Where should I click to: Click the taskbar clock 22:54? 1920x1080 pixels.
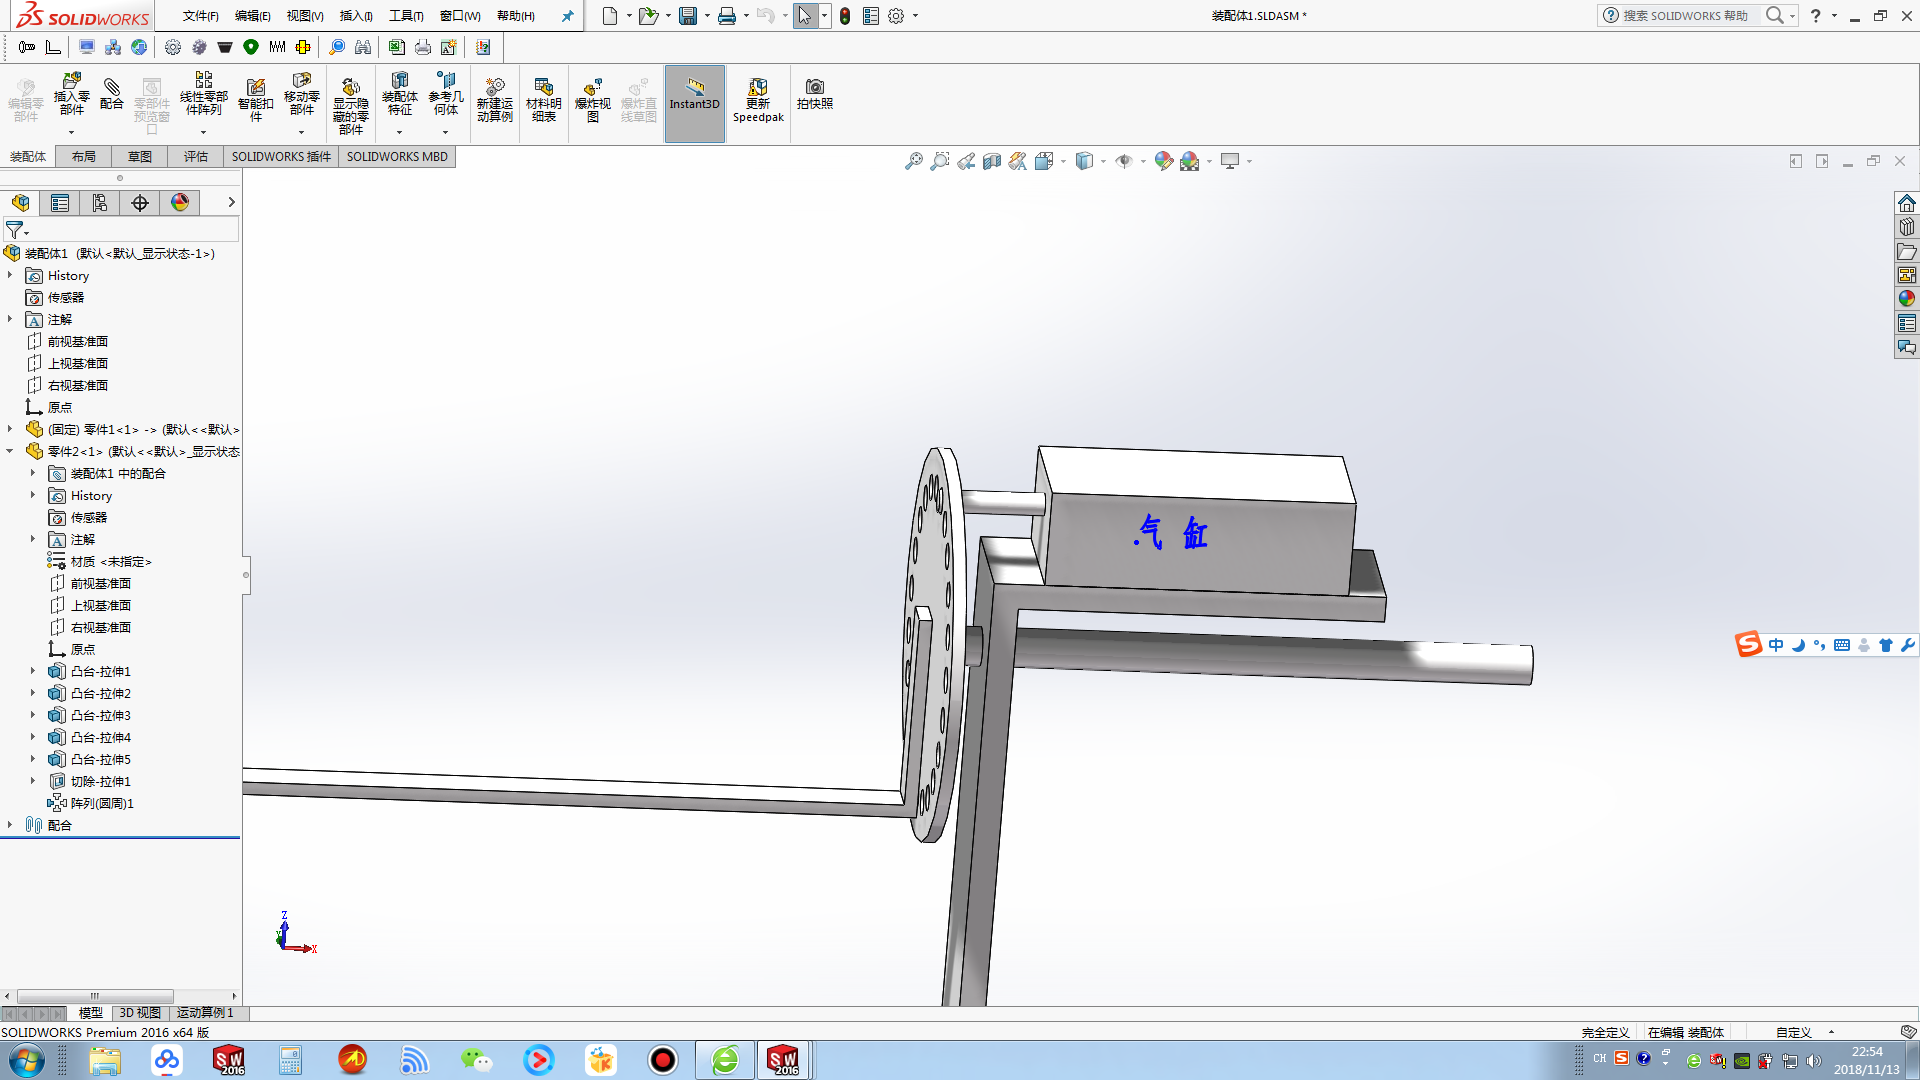point(1866,1052)
